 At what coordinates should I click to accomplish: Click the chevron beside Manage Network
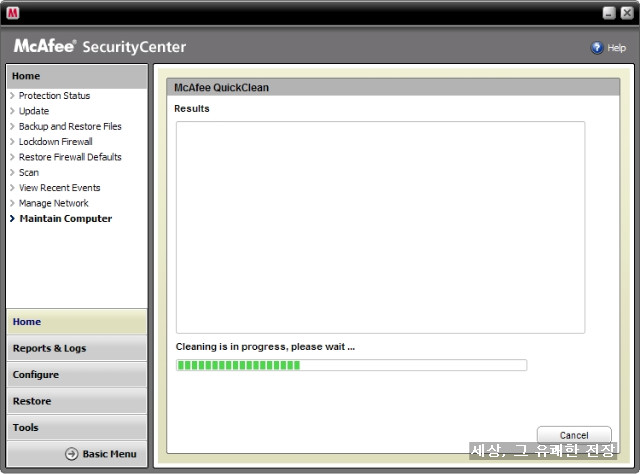coord(12,203)
